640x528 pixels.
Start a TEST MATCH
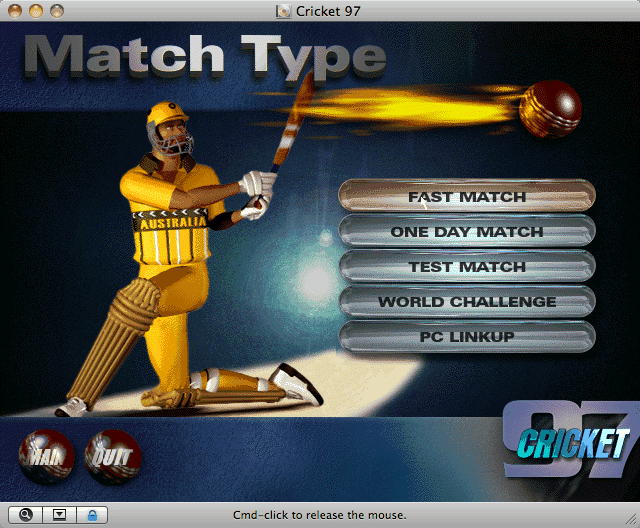coord(467,266)
